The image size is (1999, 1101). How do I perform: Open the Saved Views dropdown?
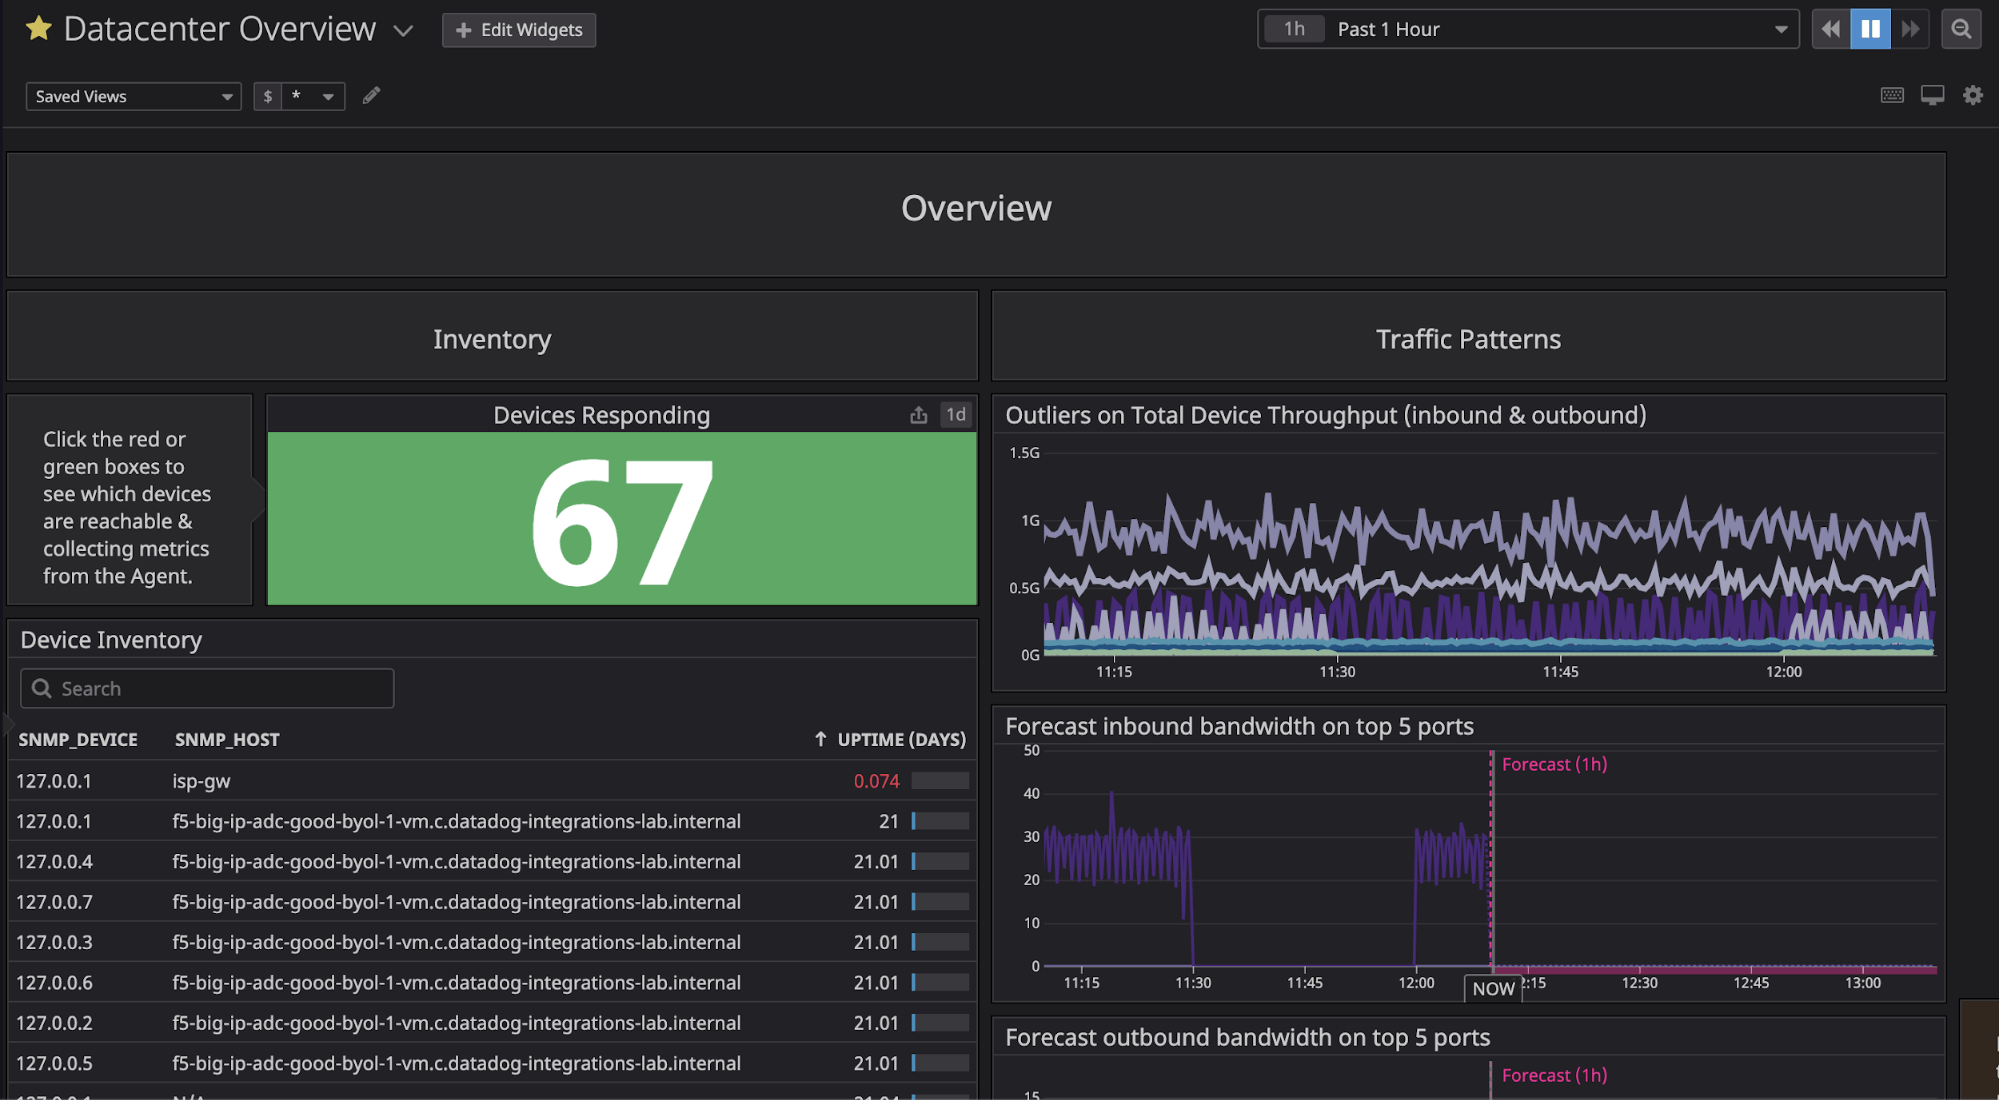(x=132, y=95)
